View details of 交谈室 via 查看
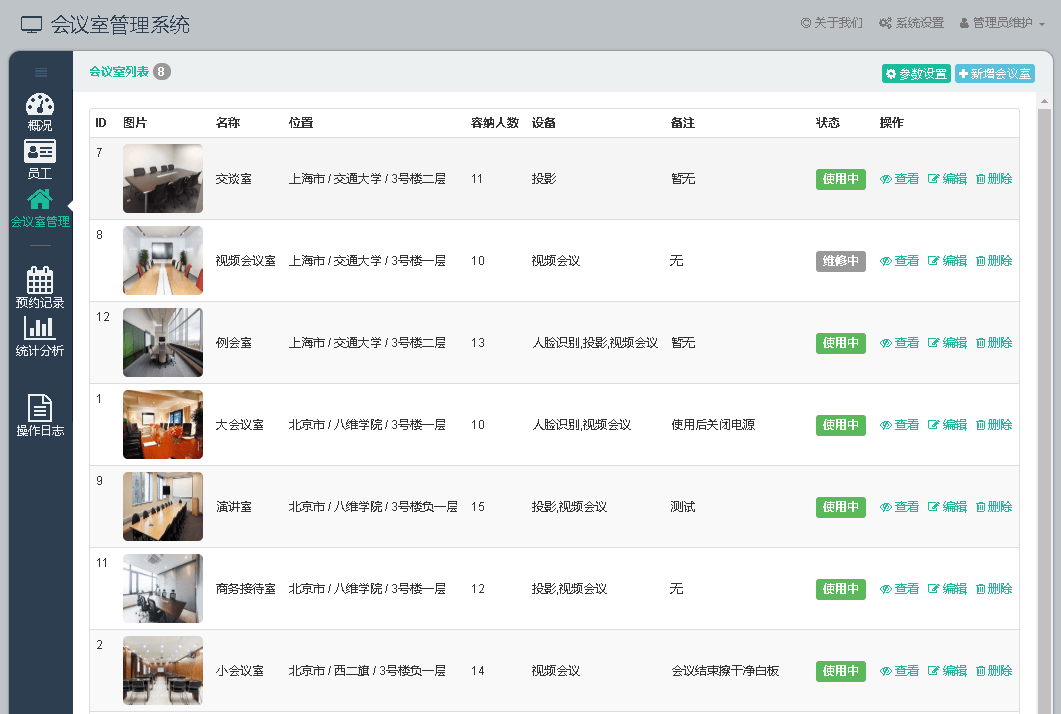Image resolution: width=1061 pixels, height=714 pixels. tap(899, 179)
